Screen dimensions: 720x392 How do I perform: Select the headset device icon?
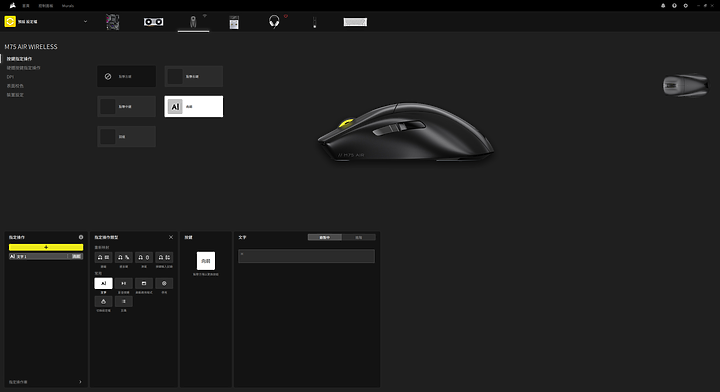coord(274,22)
